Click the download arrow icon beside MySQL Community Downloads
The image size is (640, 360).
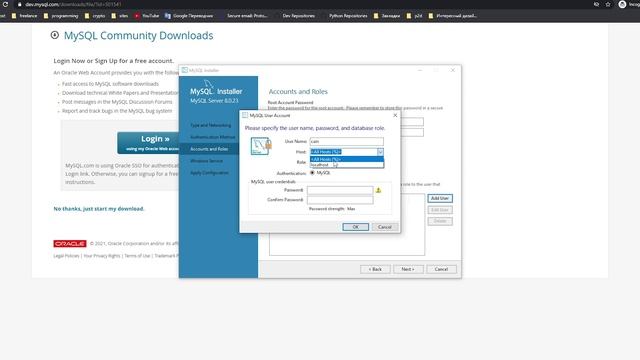click(x=55, y=35)
